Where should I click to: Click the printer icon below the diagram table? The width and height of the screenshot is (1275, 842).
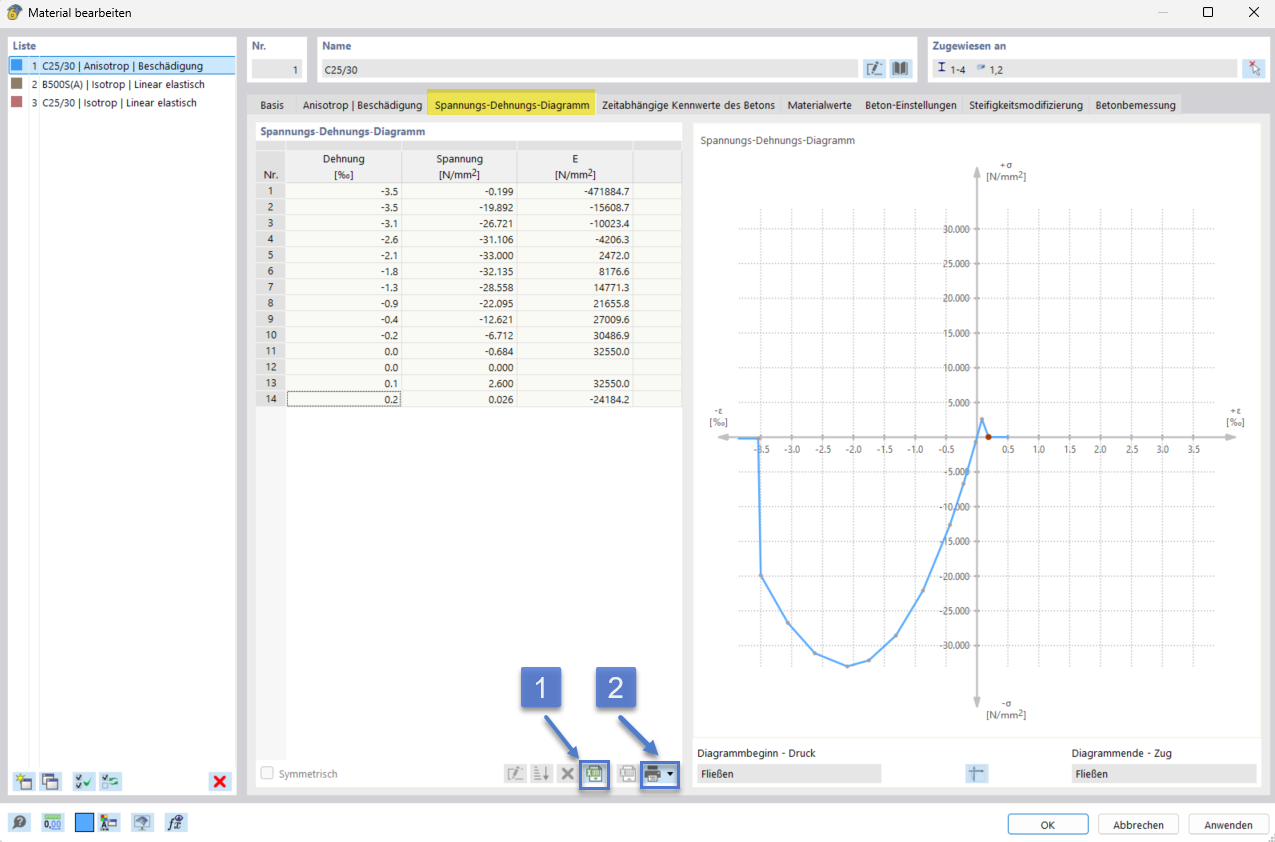pos(653,773)
